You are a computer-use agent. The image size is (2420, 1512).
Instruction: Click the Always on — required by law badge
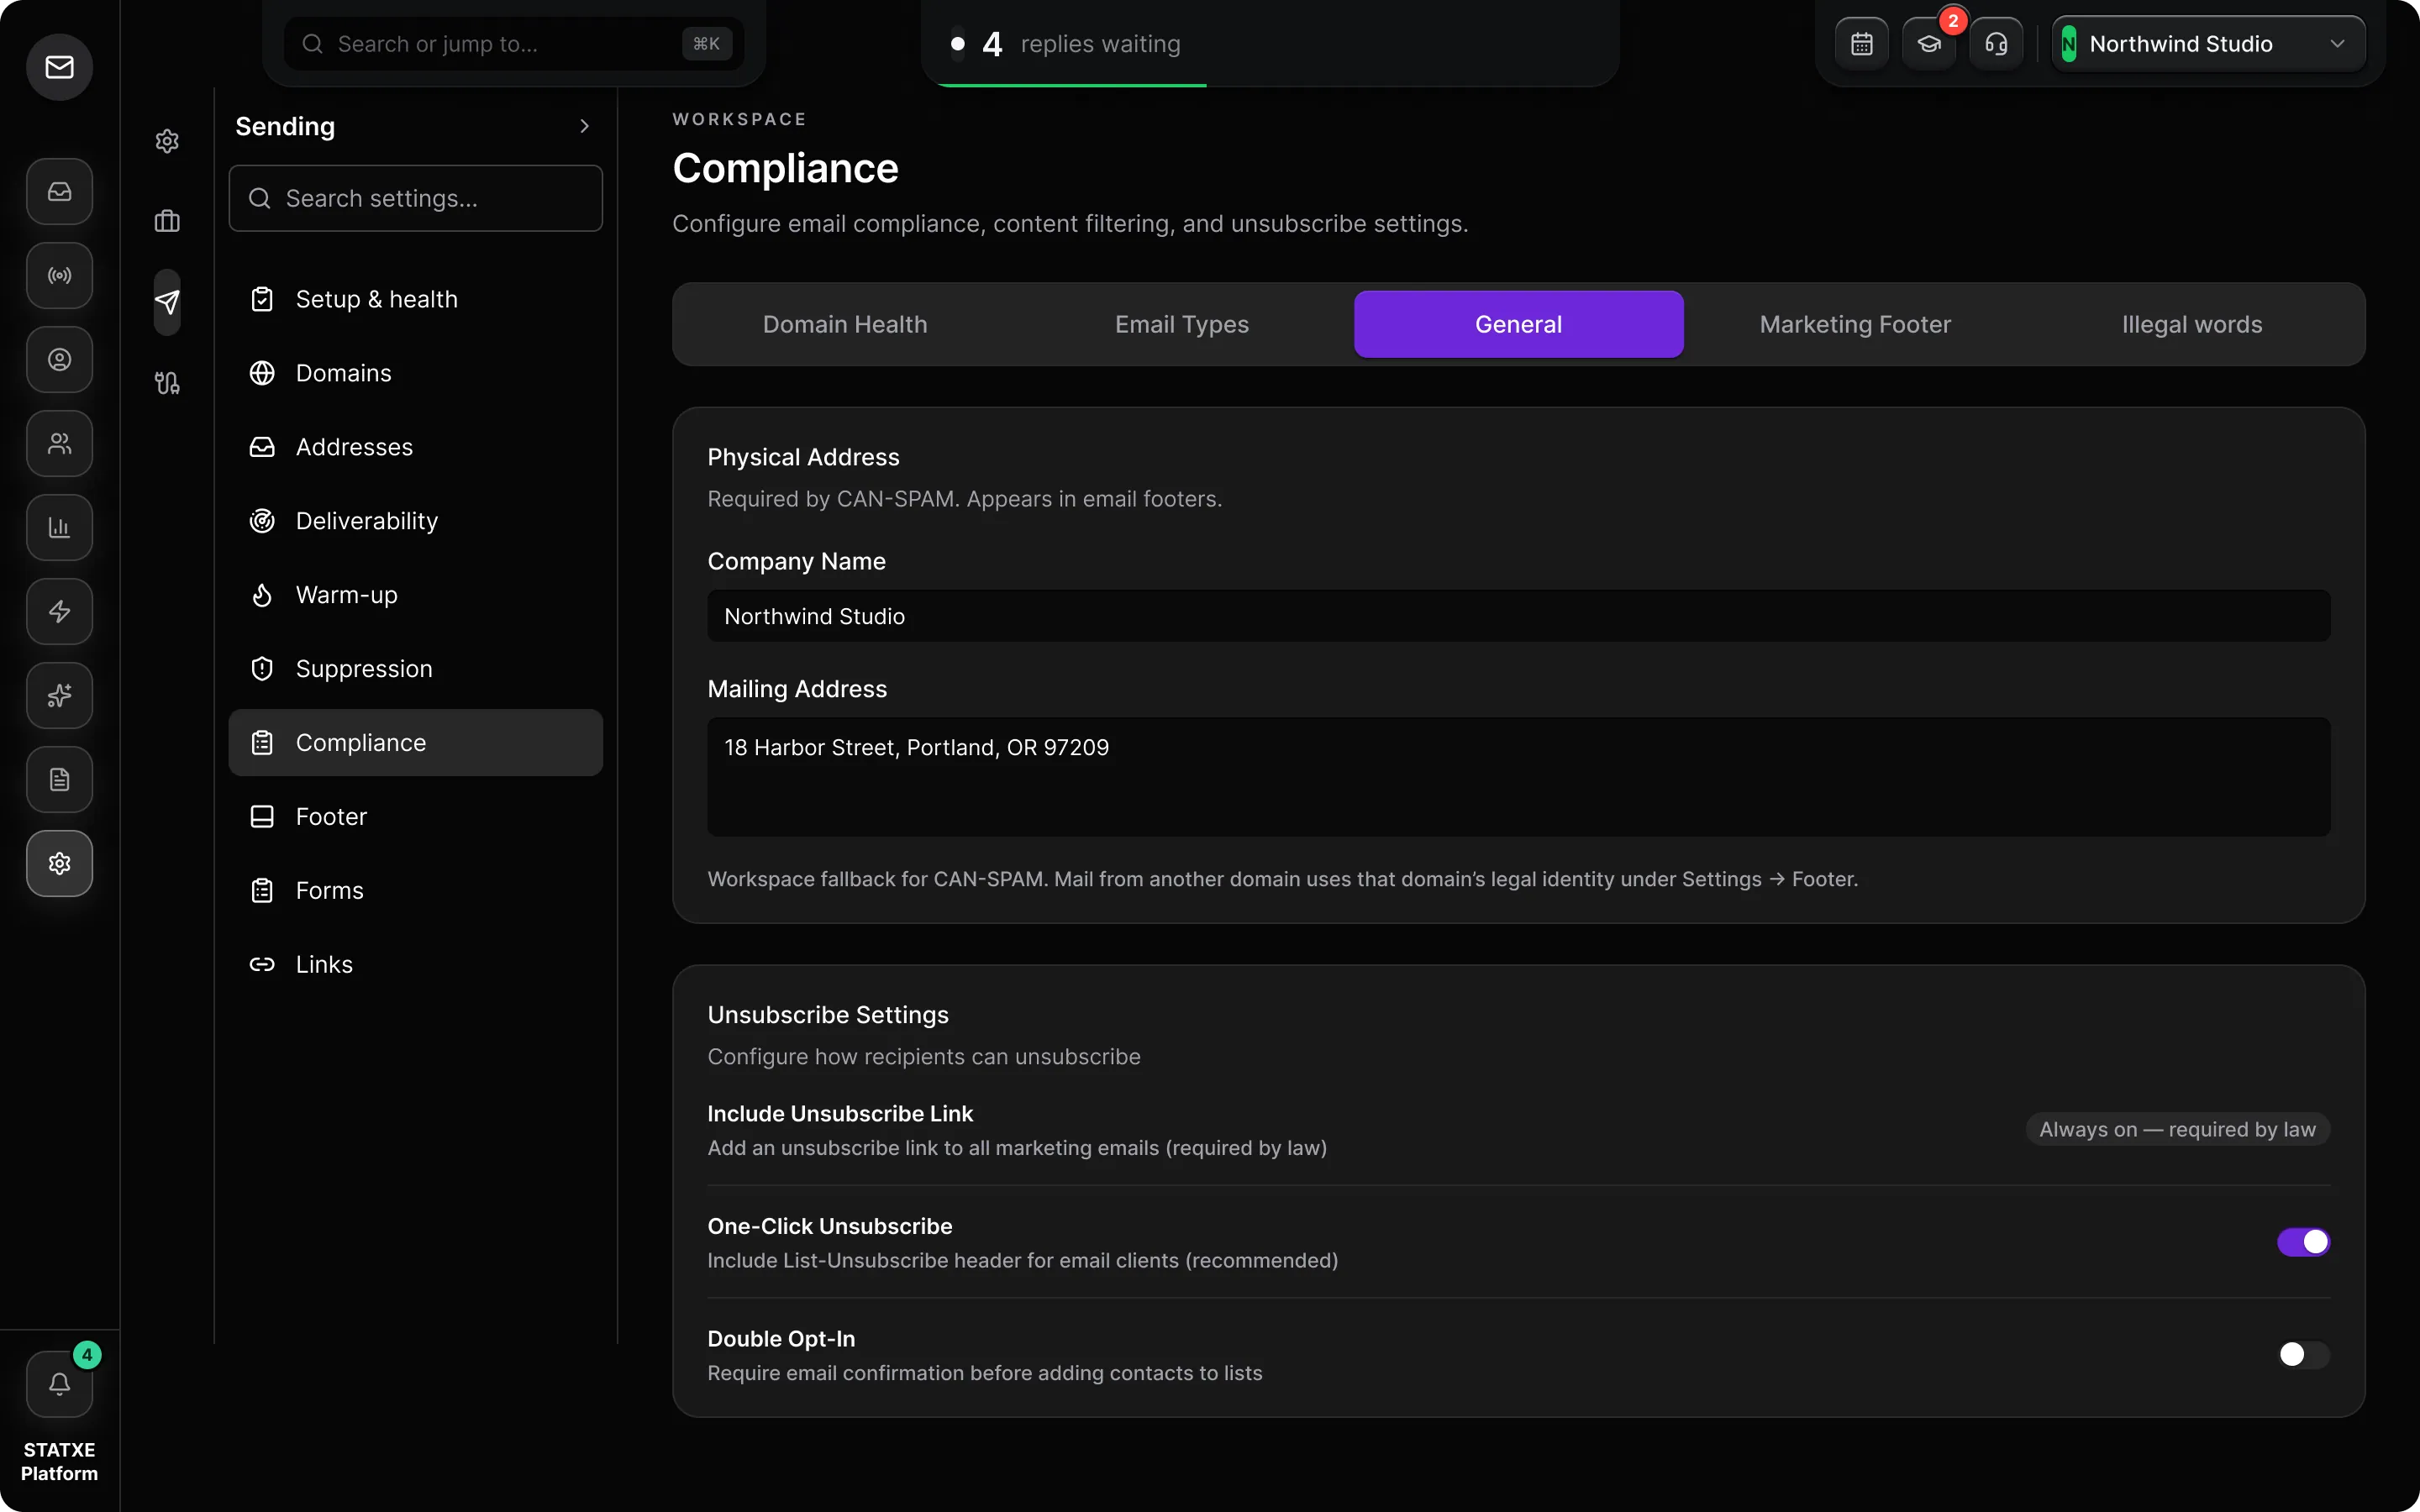[2177, 1129]
